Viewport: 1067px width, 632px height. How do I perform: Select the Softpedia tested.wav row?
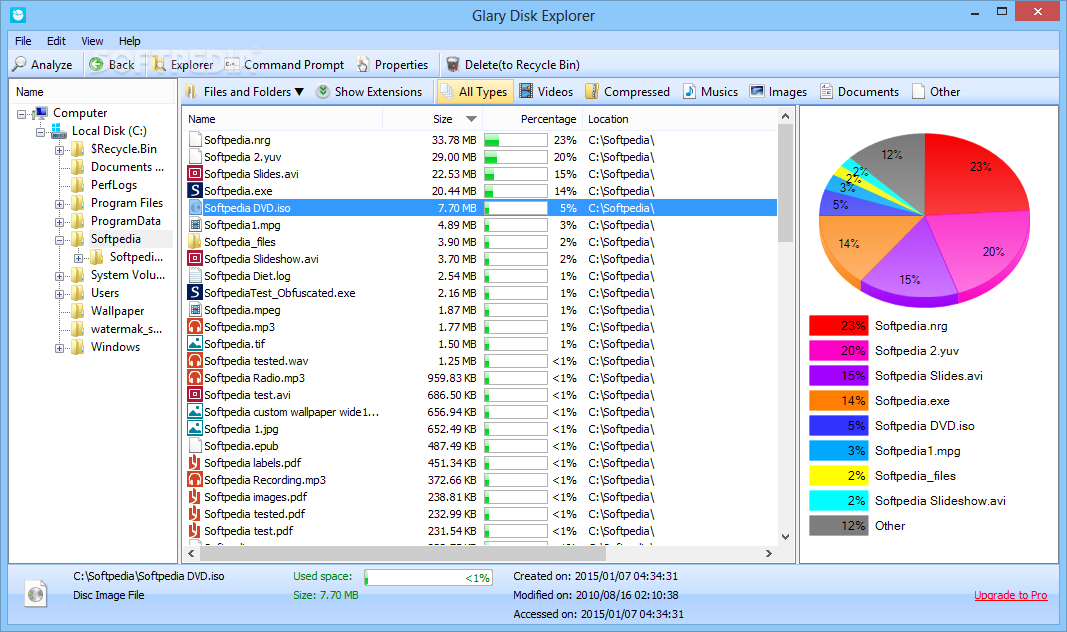pos(480,361)
